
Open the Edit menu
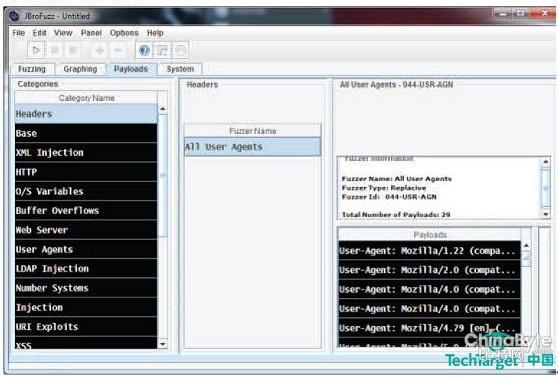(40, 33)
